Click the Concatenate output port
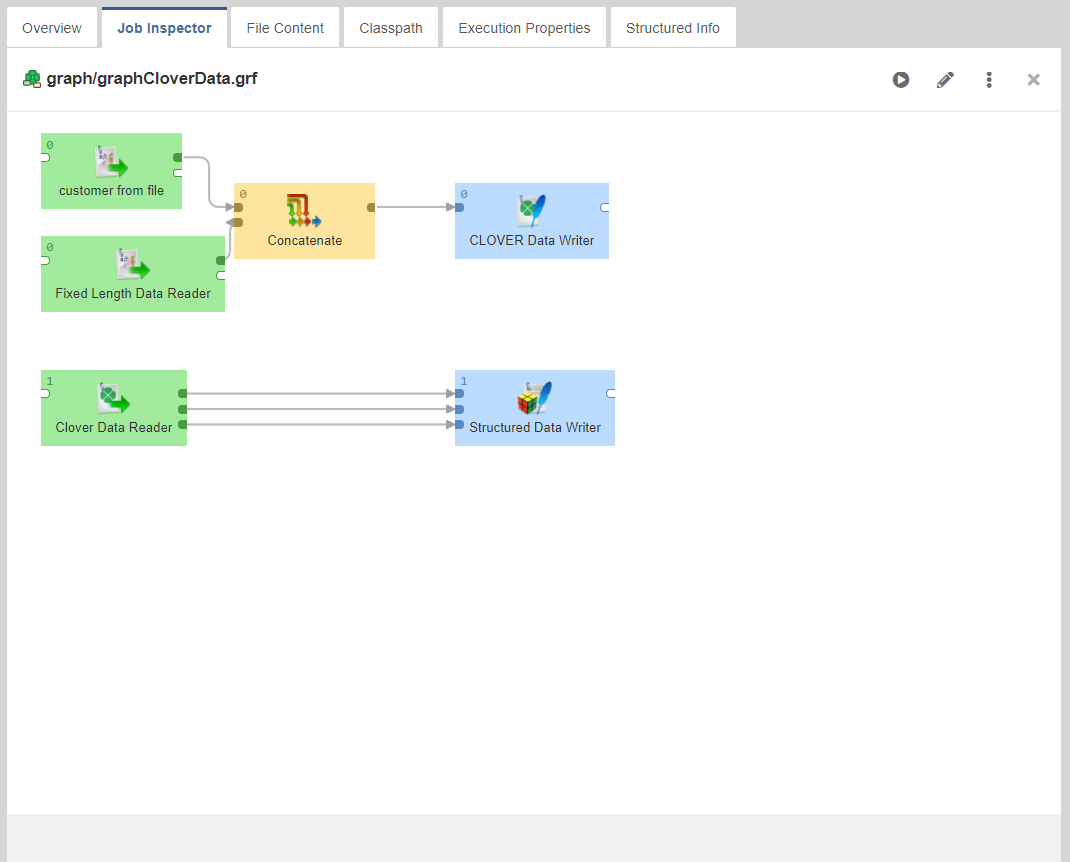 371,208
